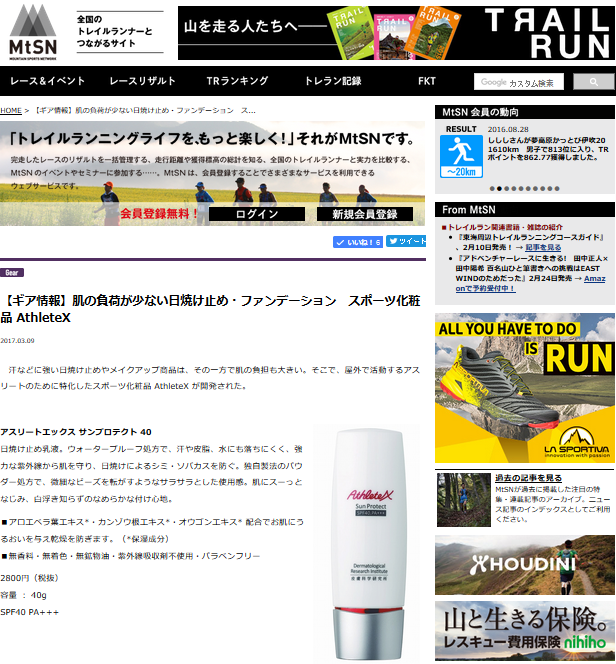Screen dimensions: 616x664
Task: Open レースリザルト menu item
Action: click(x=142, y=81)
